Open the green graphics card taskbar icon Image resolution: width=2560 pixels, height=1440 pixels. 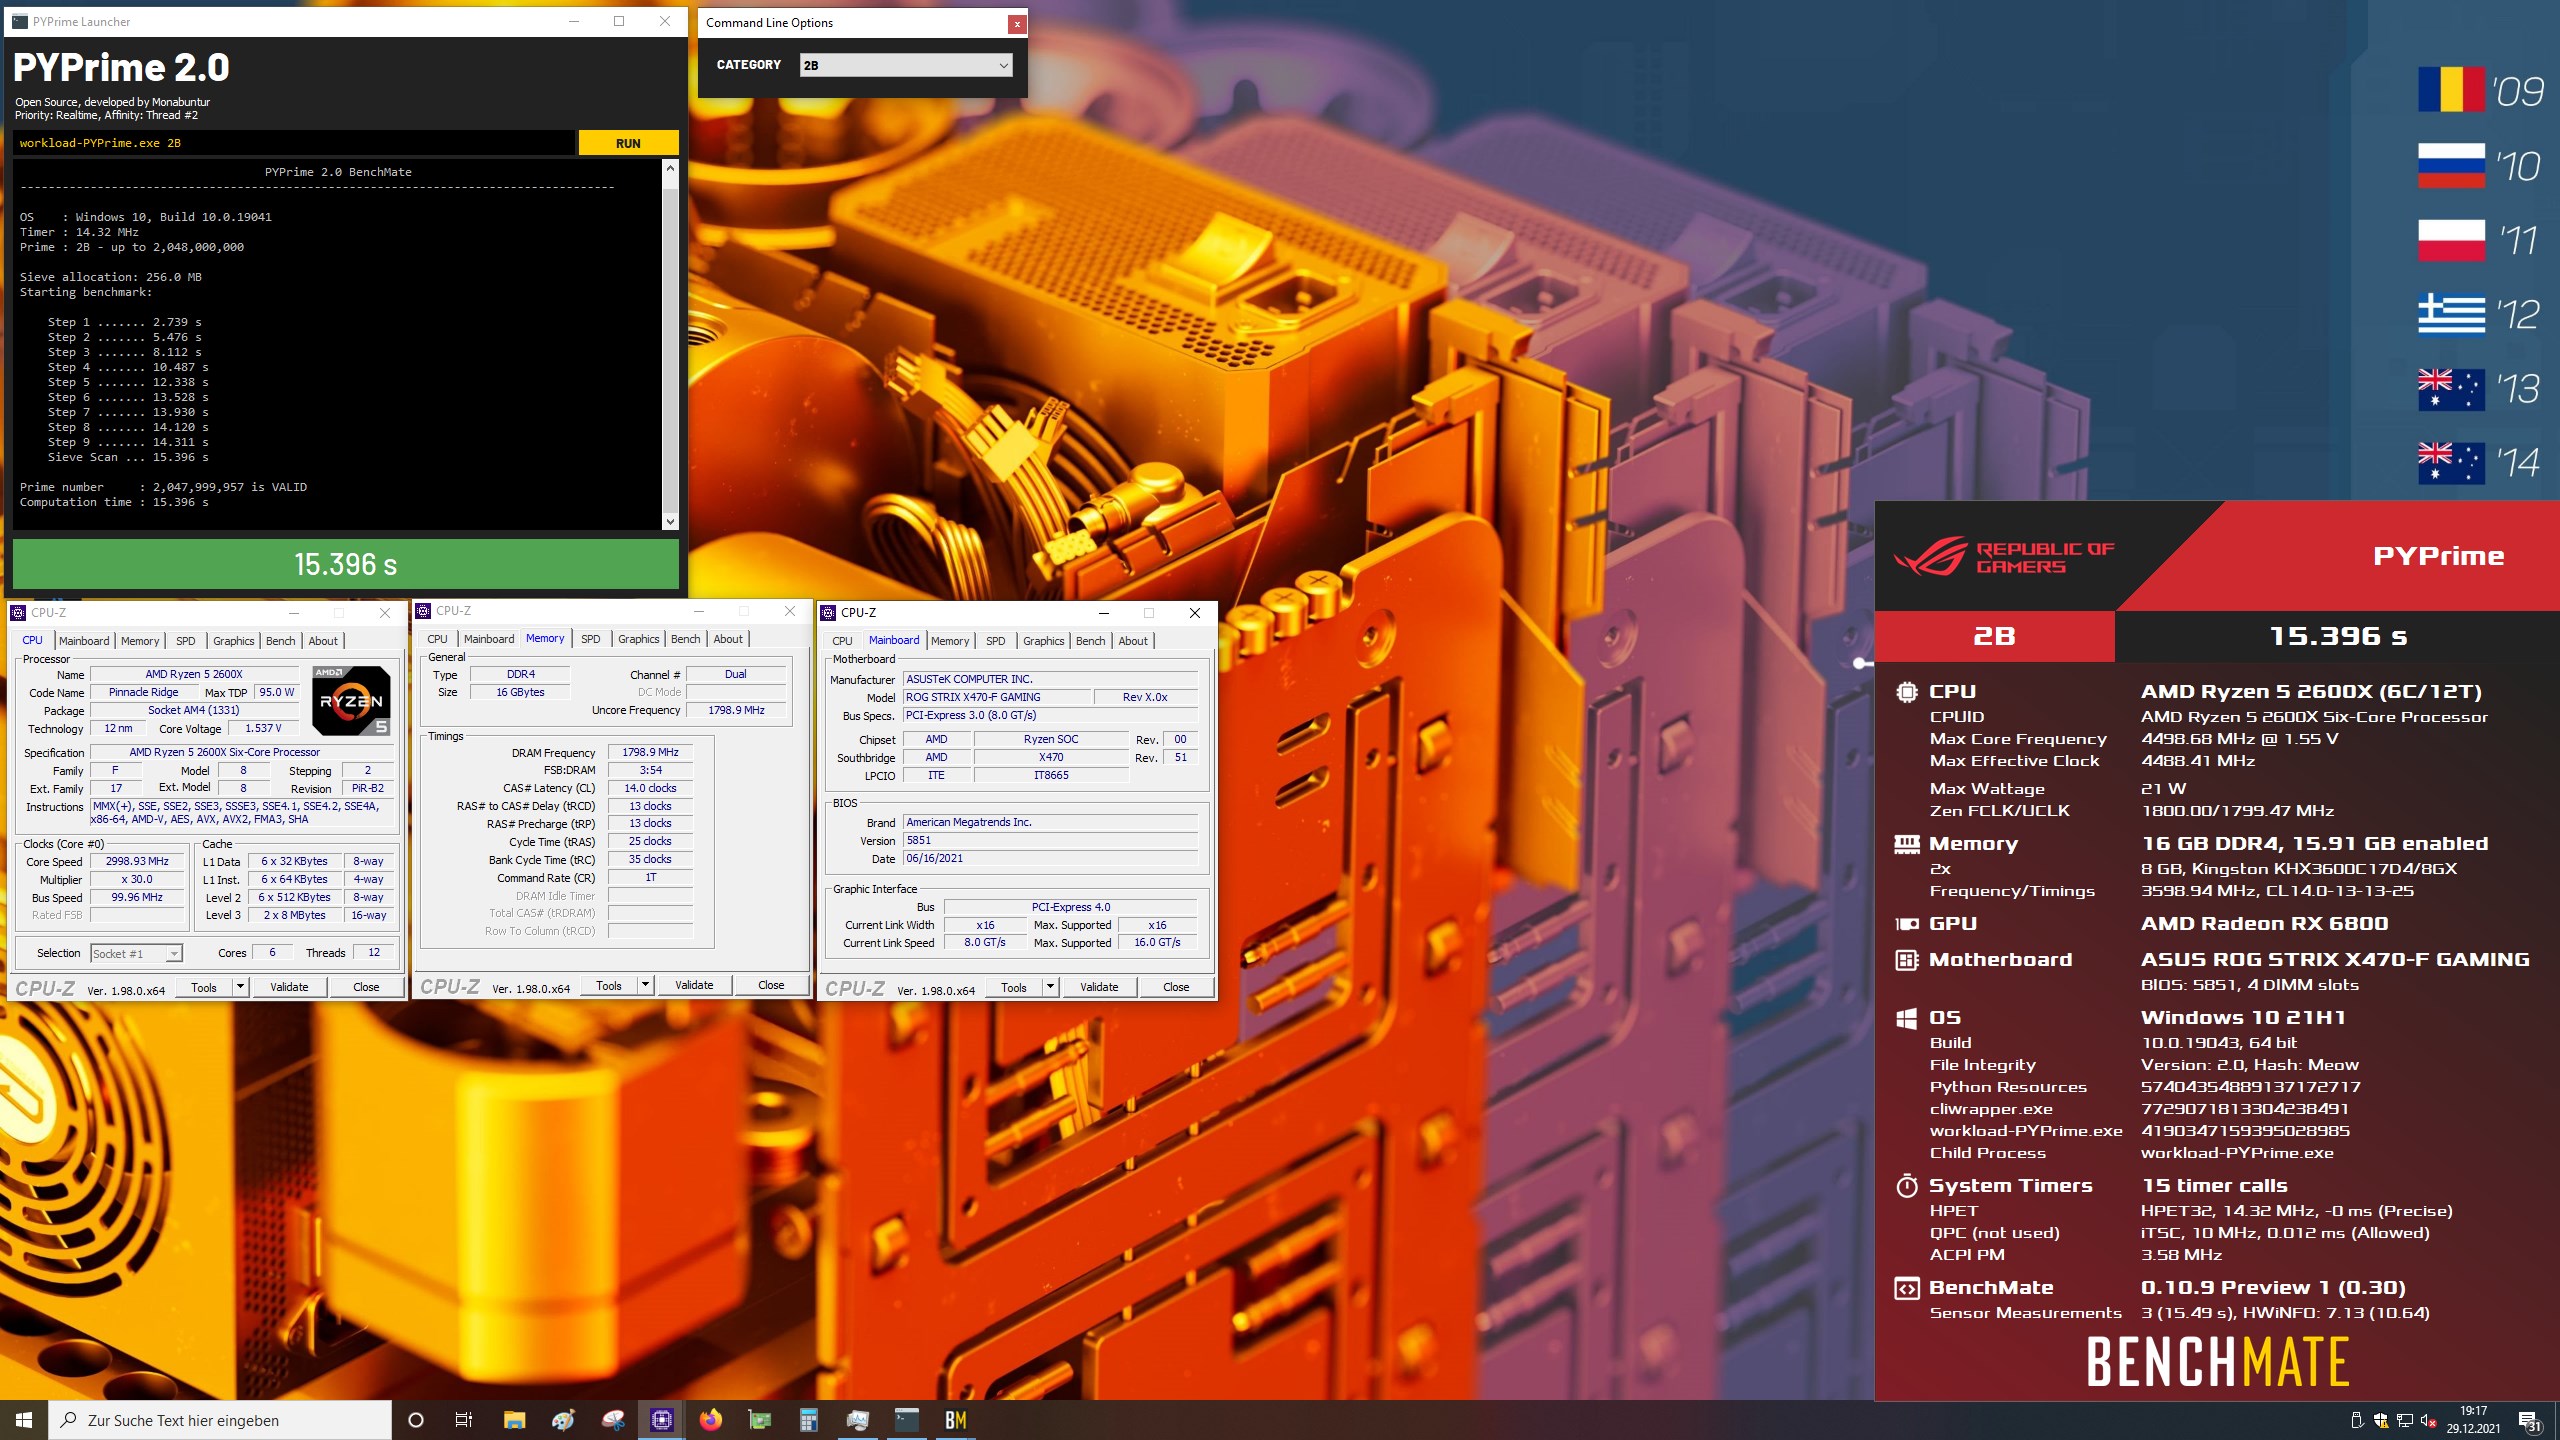pyautogui.click(x=759, y=1420)
